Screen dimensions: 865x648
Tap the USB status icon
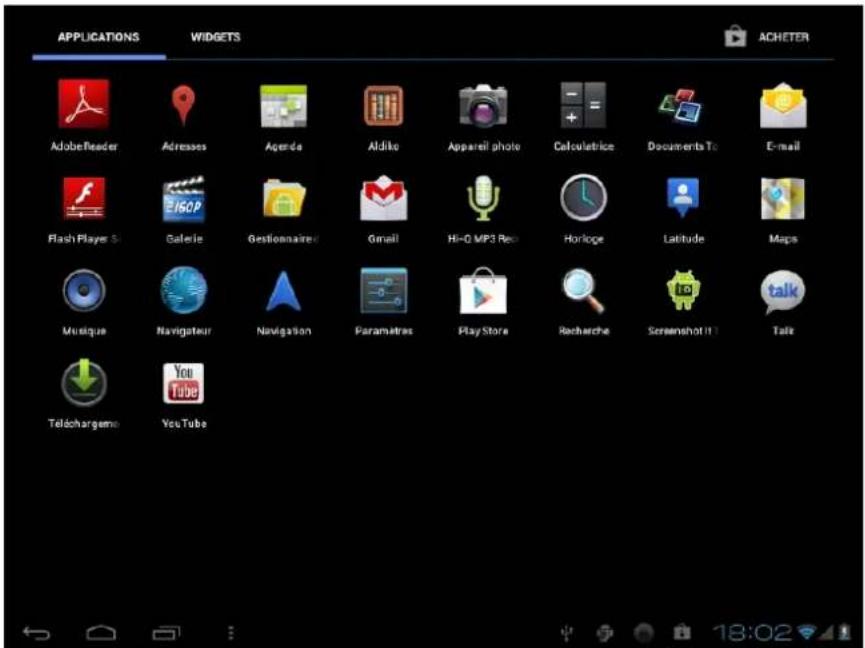click(x=567, y=633)
